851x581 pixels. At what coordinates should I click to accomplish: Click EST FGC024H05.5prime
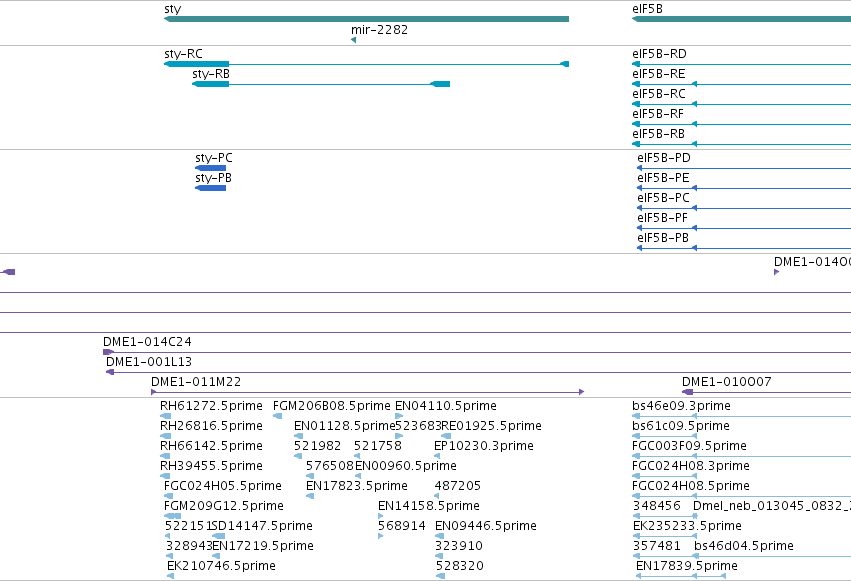tap(223, 486)
